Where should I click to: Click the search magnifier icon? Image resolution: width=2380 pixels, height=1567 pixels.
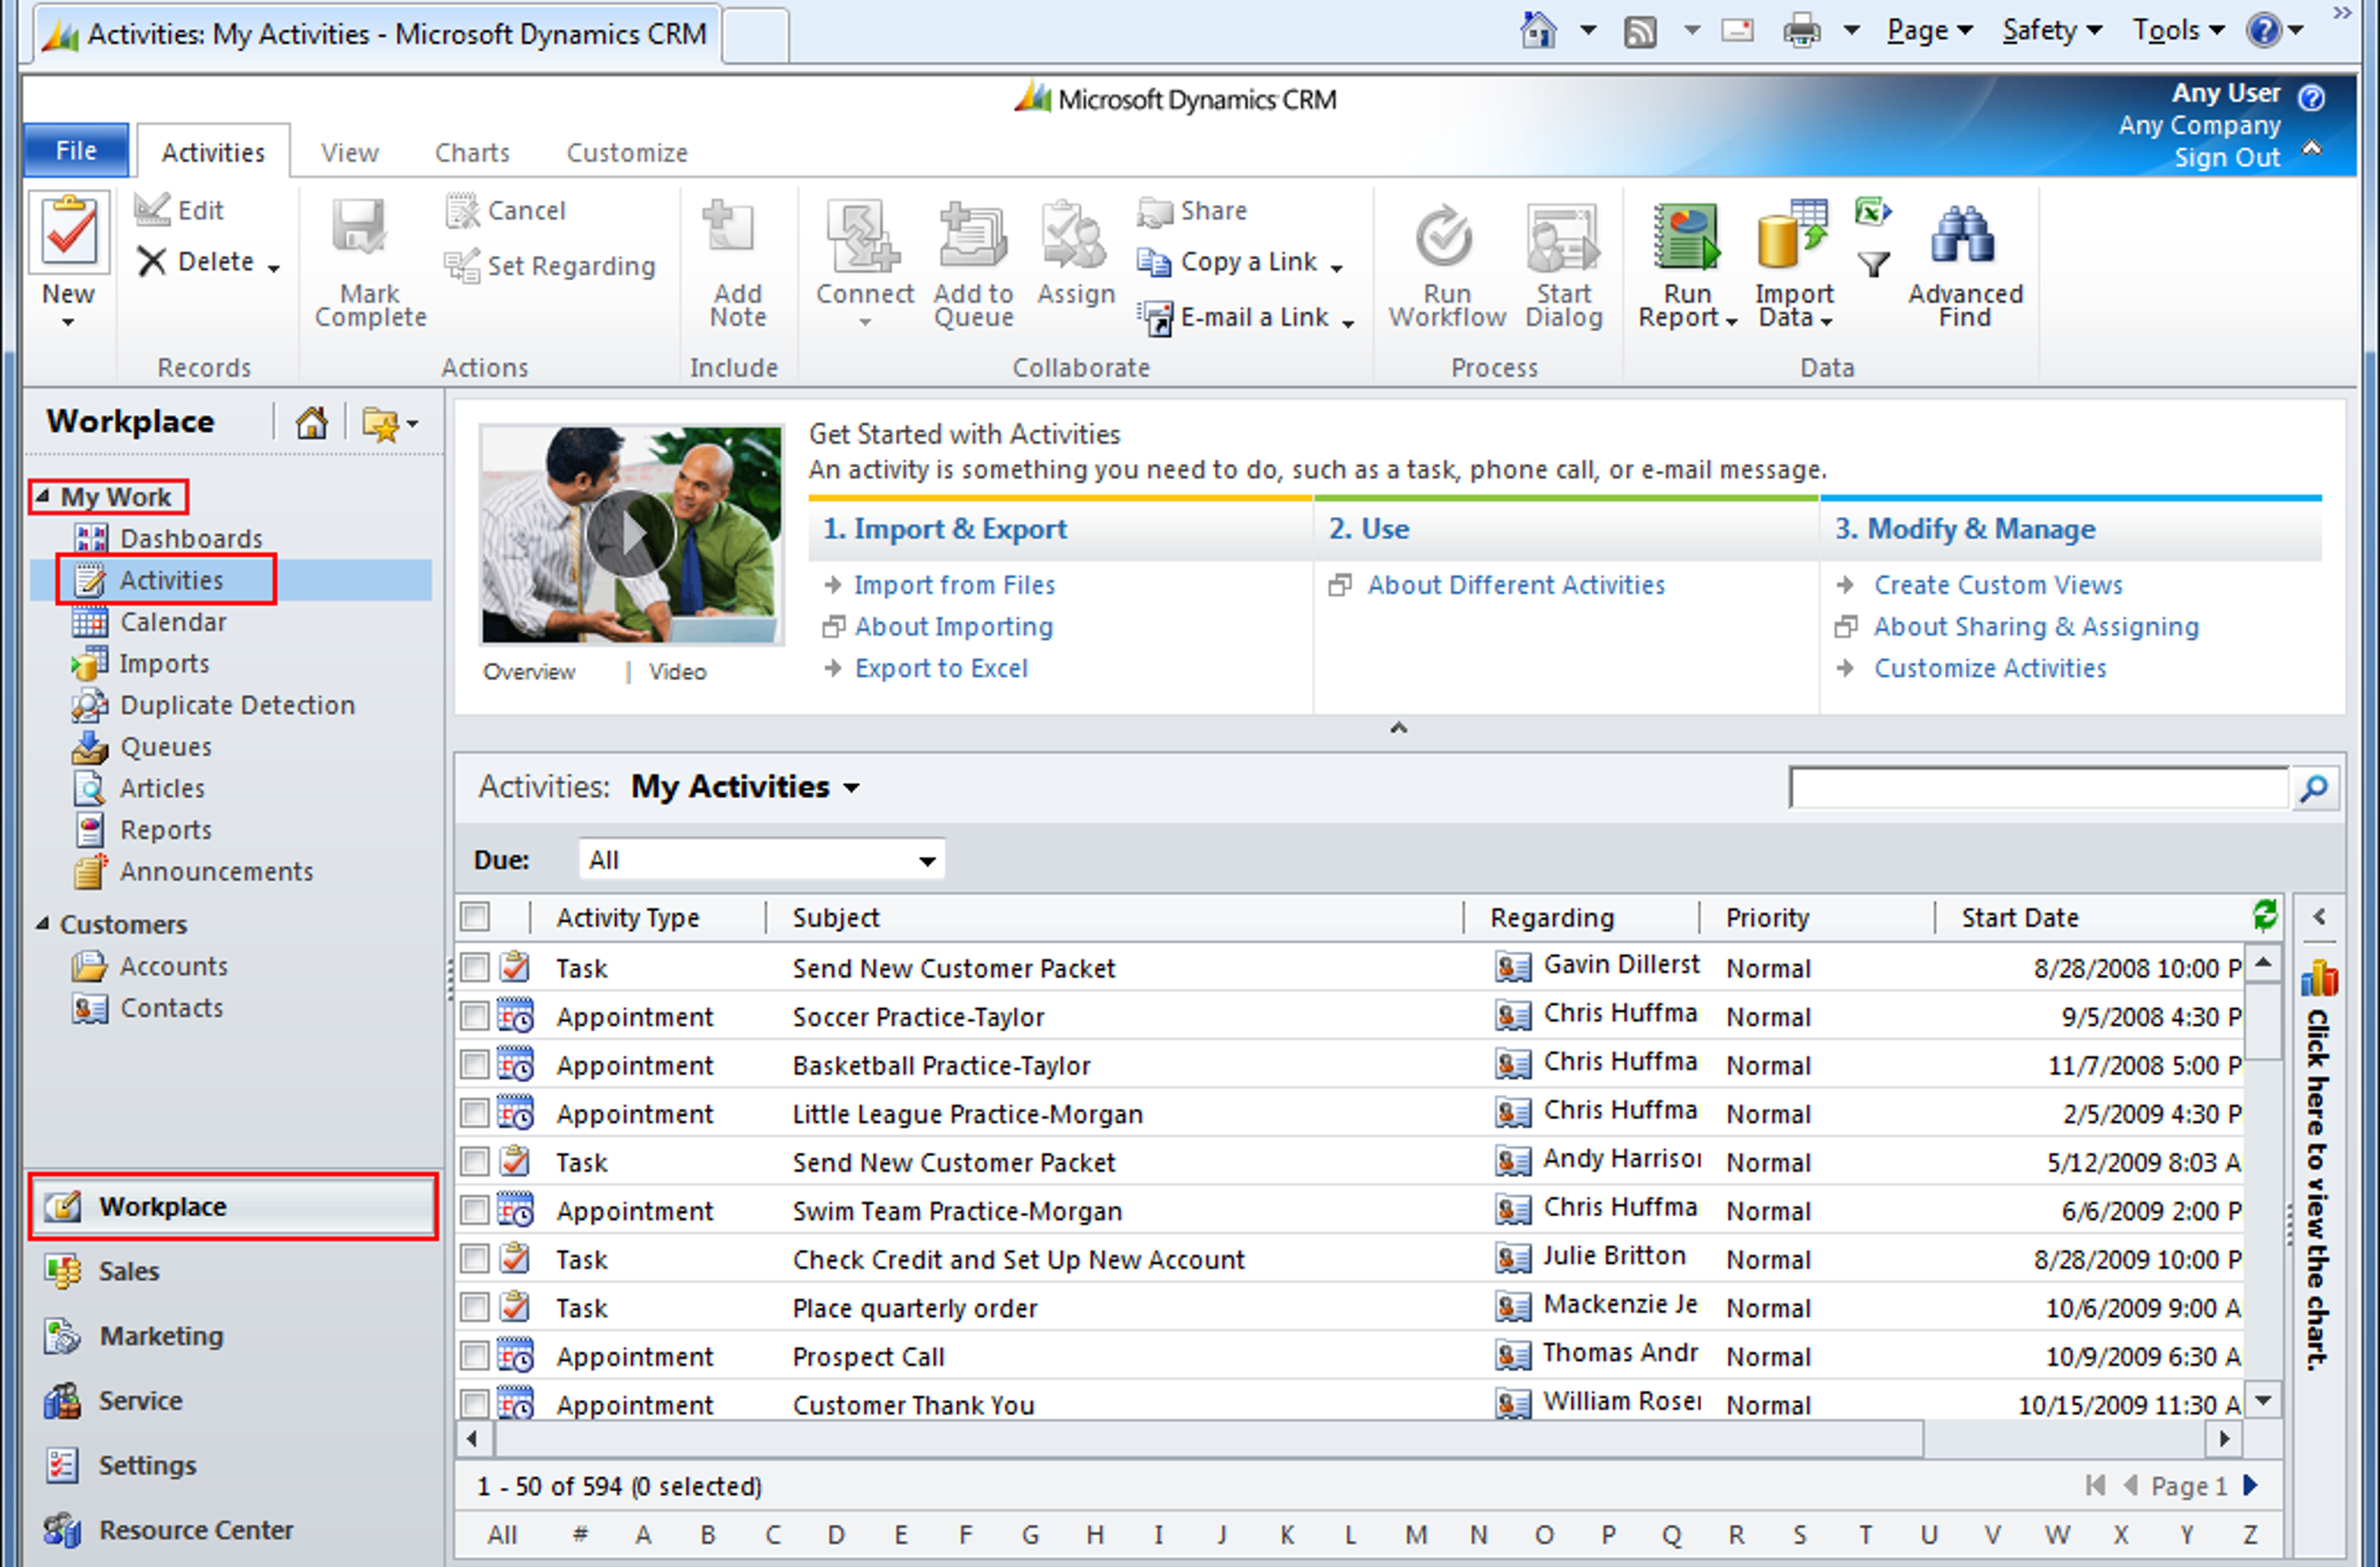2314,789
